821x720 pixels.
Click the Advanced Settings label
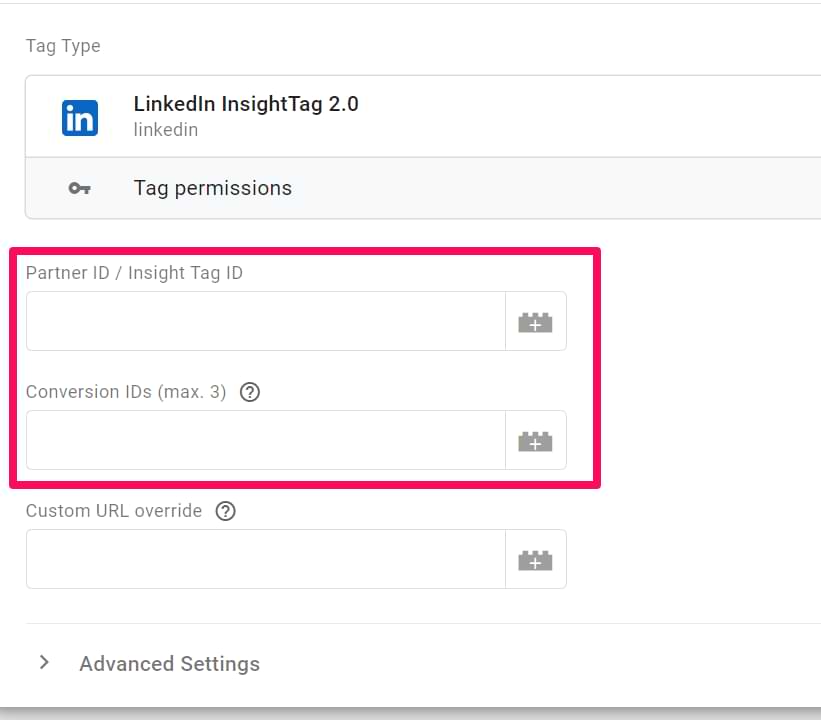(x=170, y=664)
